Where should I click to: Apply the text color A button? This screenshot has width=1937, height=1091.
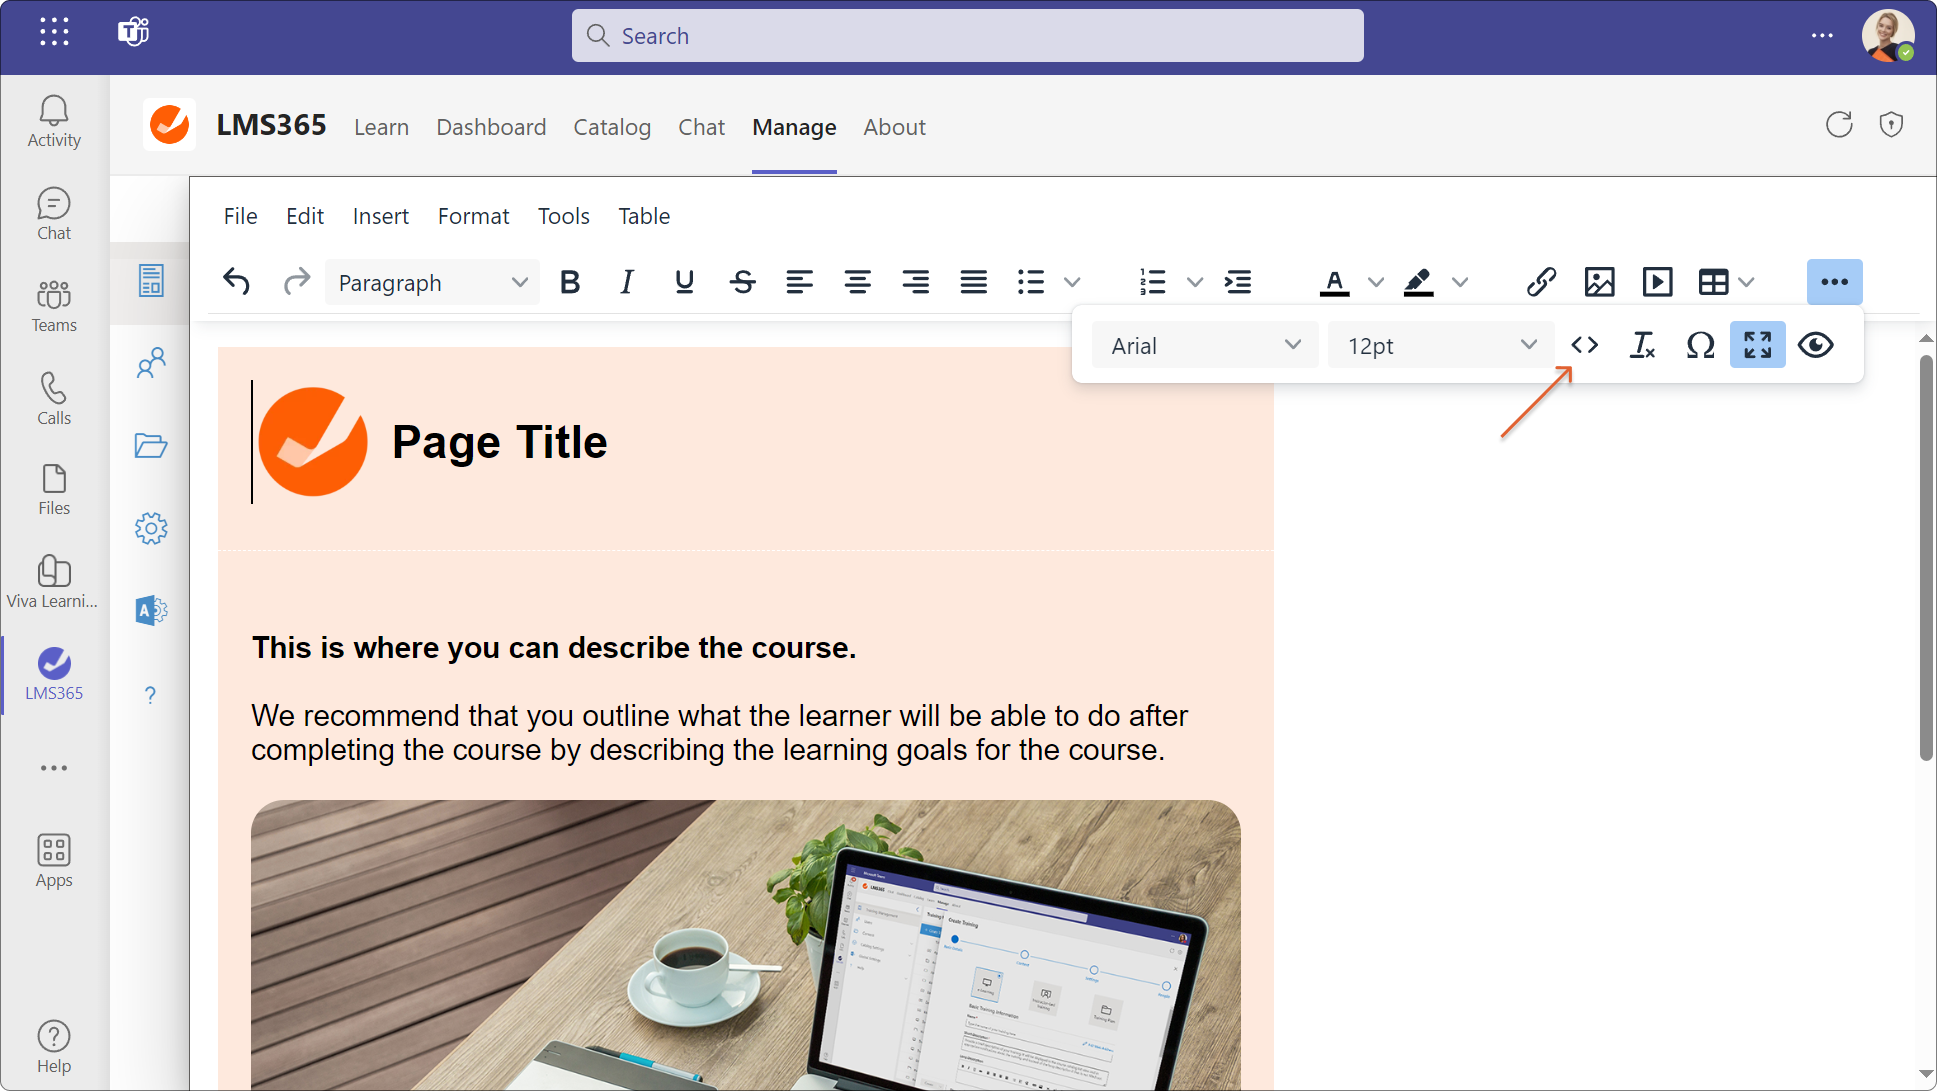[x=1334, y=282]
